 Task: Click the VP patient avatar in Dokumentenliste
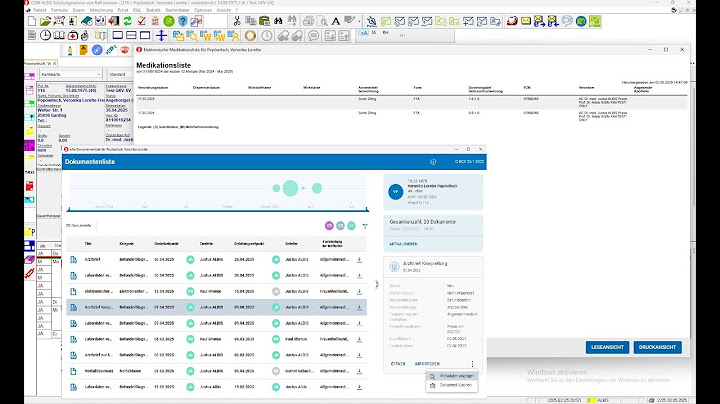[x=395, y=191]
